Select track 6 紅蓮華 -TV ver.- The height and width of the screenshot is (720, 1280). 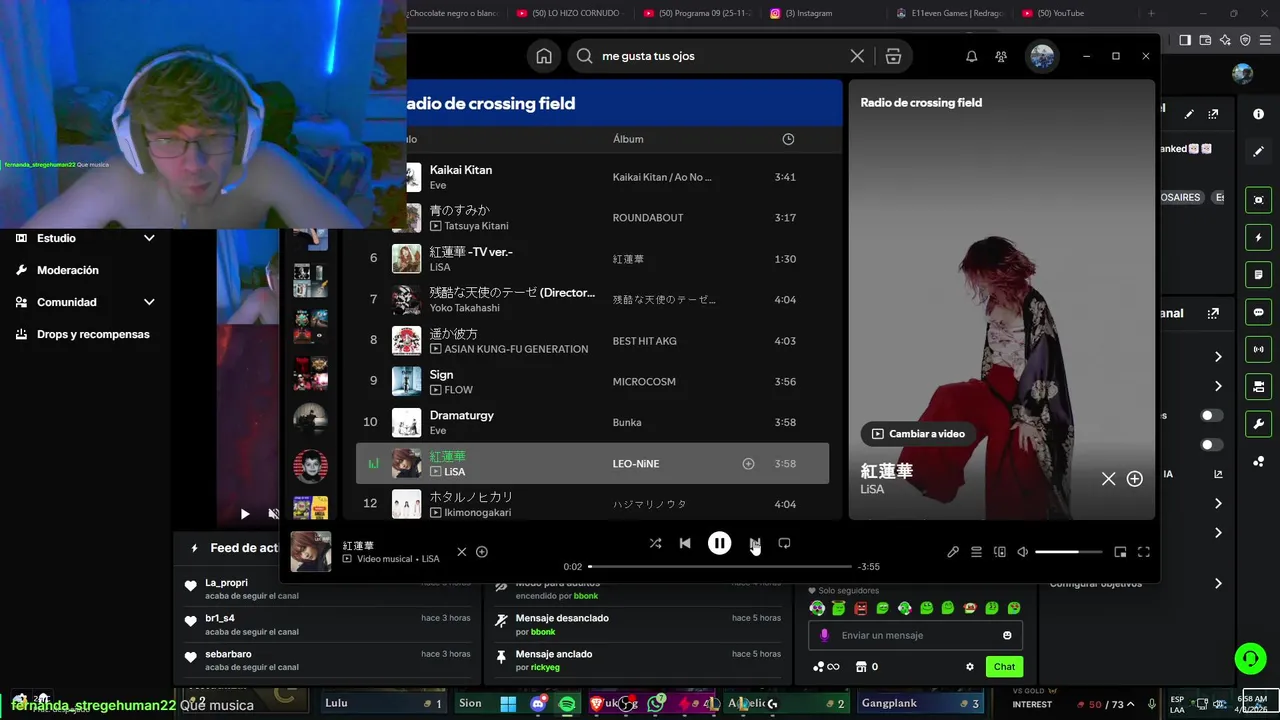[x=592, y=259]
